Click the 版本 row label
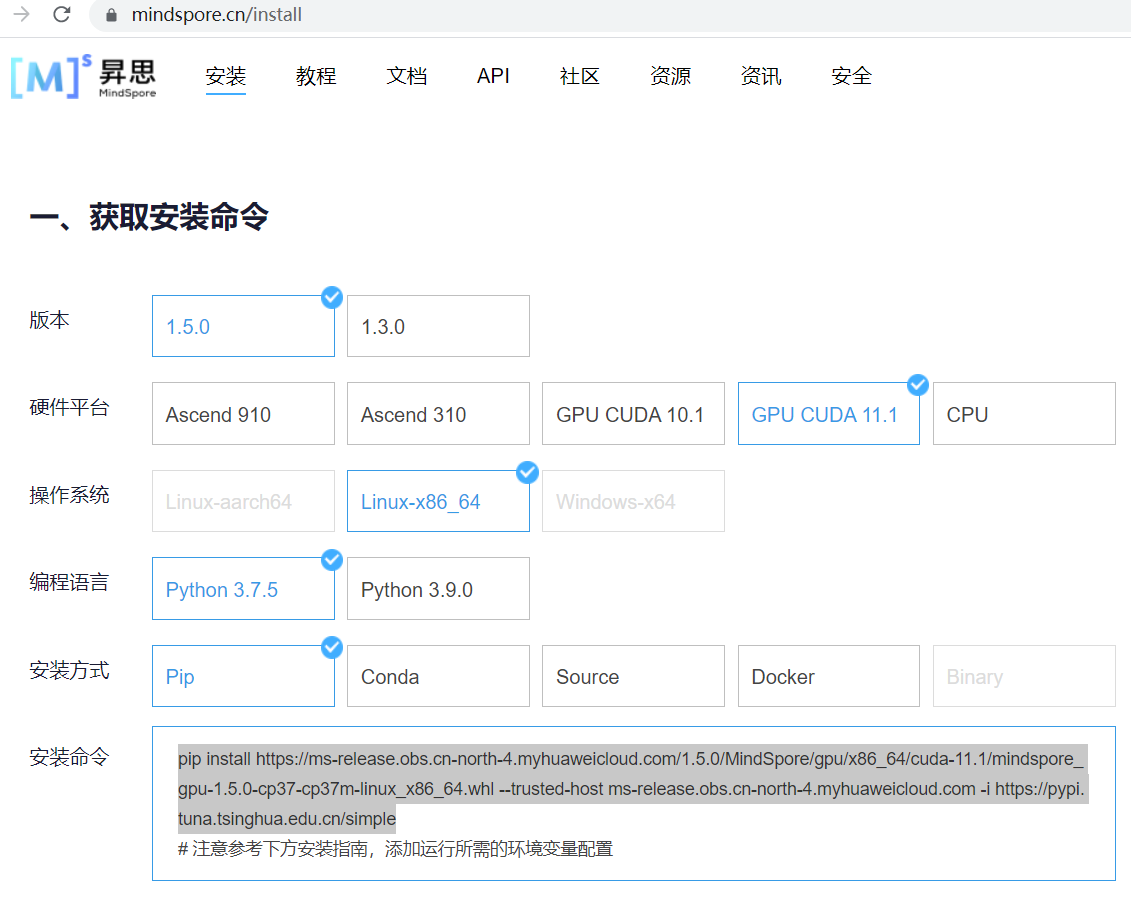Image resolution: width=1131 pixels, height=914 pixels. click(x=49, y=320)
